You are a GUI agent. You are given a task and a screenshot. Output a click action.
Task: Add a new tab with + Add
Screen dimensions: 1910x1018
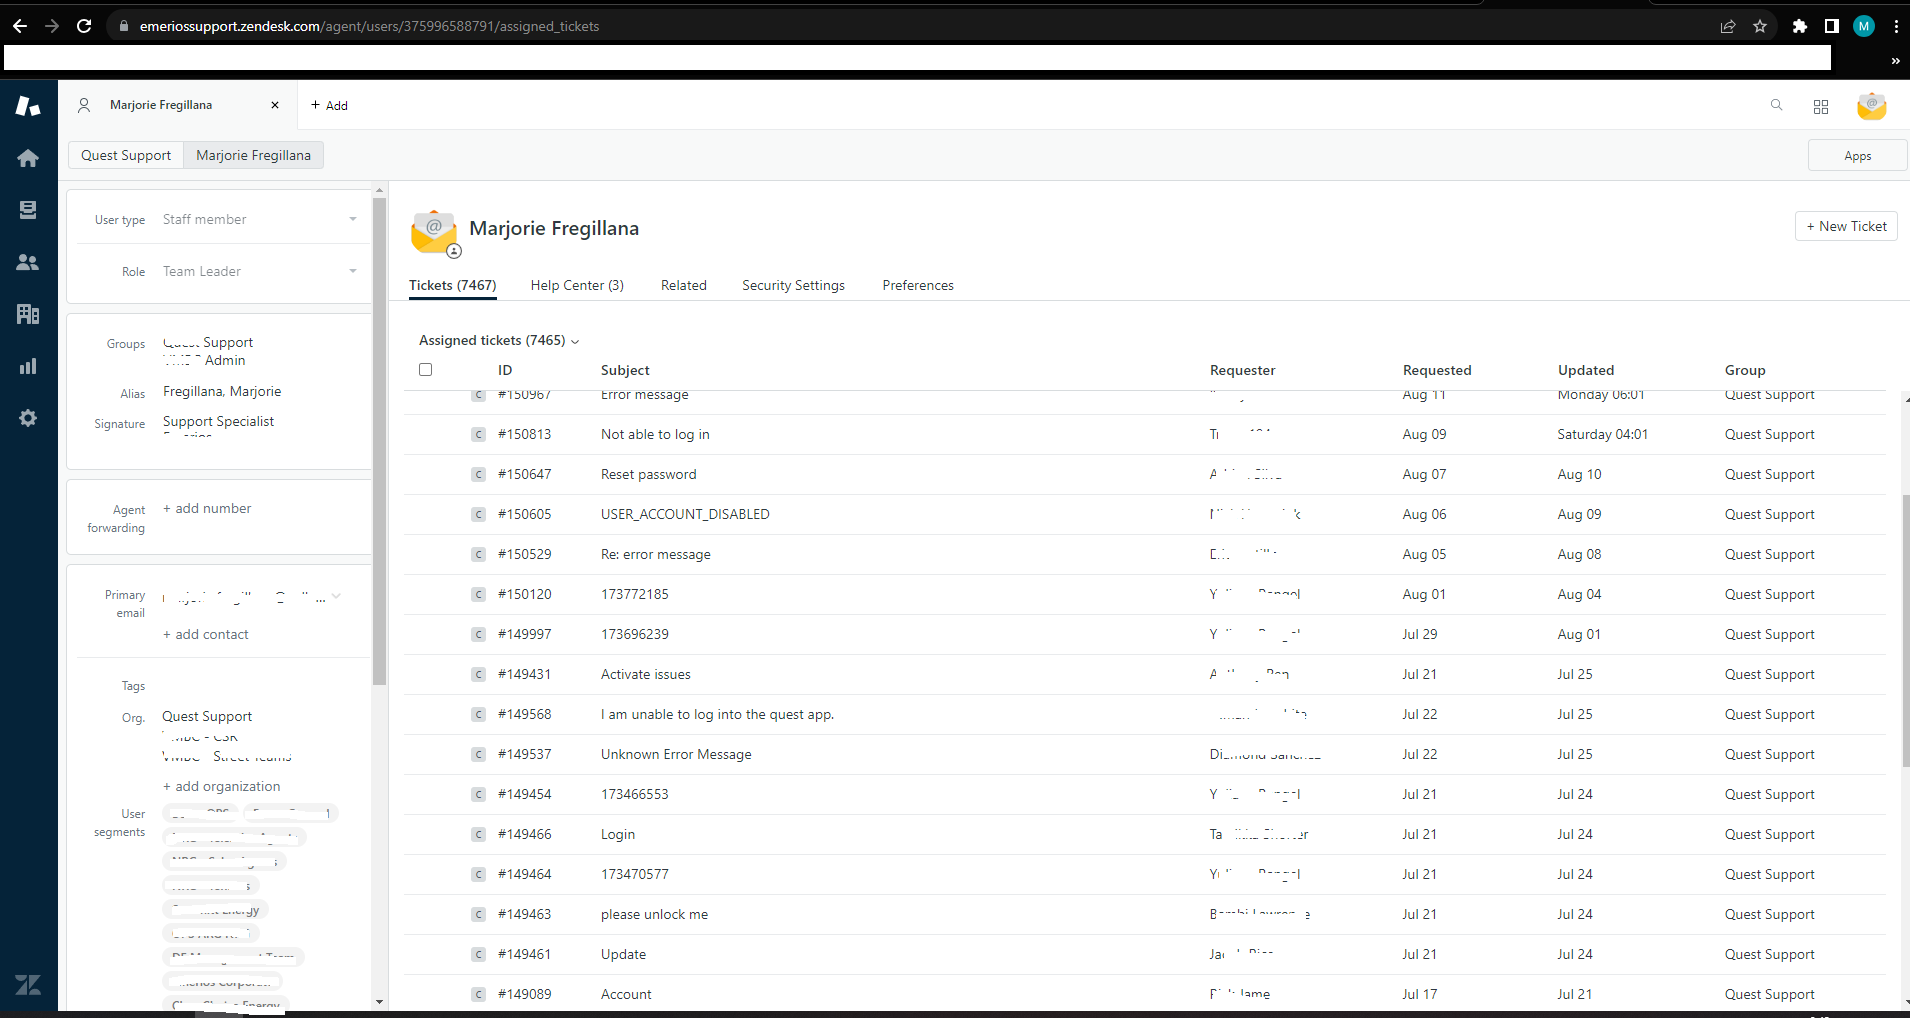(329, 105)
